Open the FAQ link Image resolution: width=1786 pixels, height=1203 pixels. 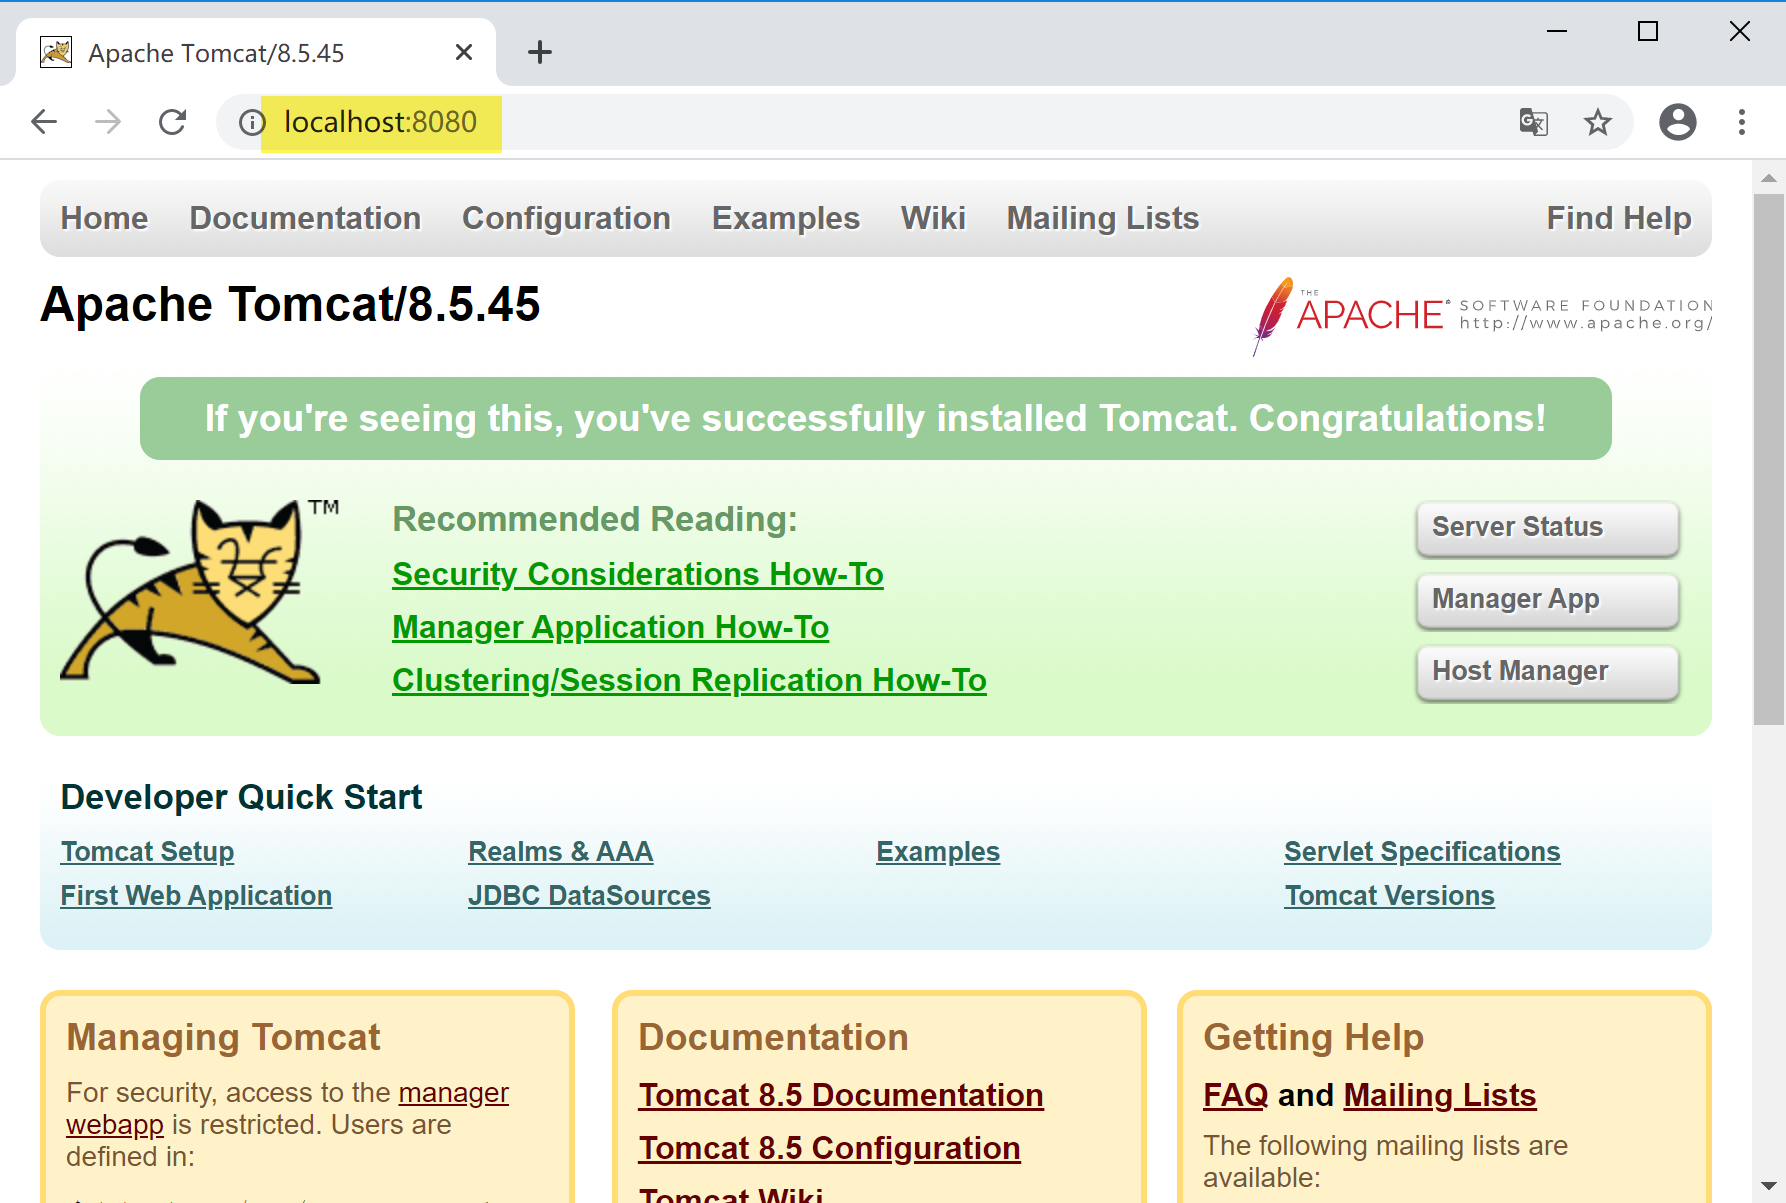pyautogui.click(x=1236, y=1095)
